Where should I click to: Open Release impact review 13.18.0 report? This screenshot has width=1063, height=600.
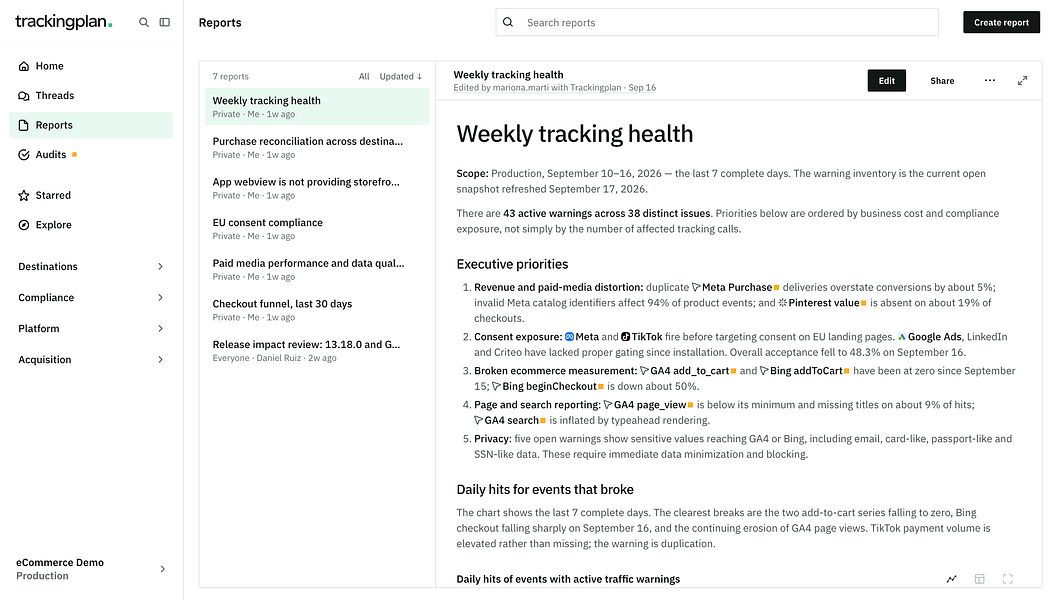(317, 351)
